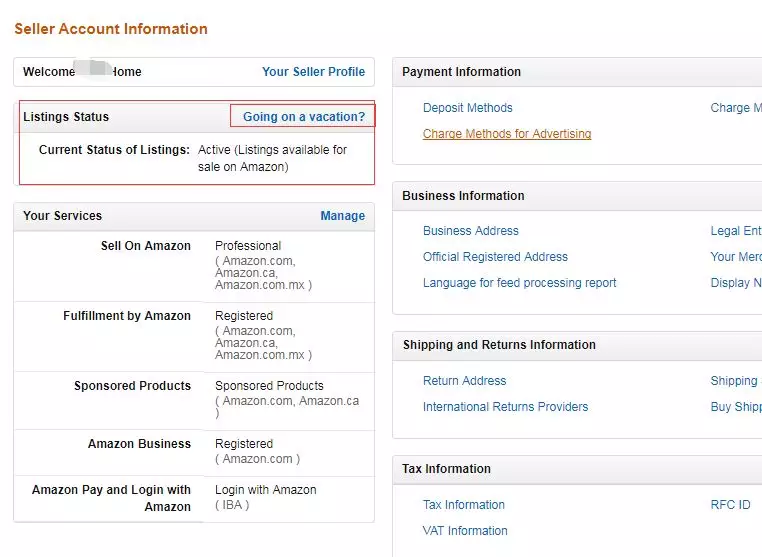Click the Going on a vacation link
The image size is (762, 557).
click(x=303, y=117)
